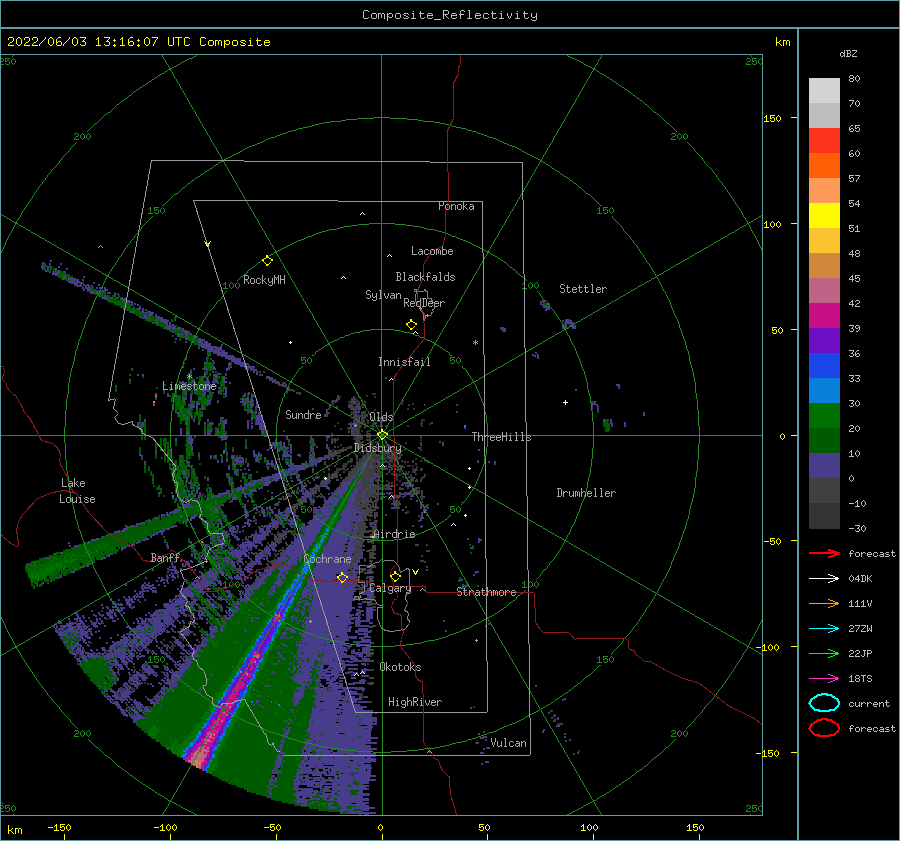Click the asterisk marker west of Stettler
Image resolution: width=900 pixels, height=841 pixels.
(x=475, y=343)
